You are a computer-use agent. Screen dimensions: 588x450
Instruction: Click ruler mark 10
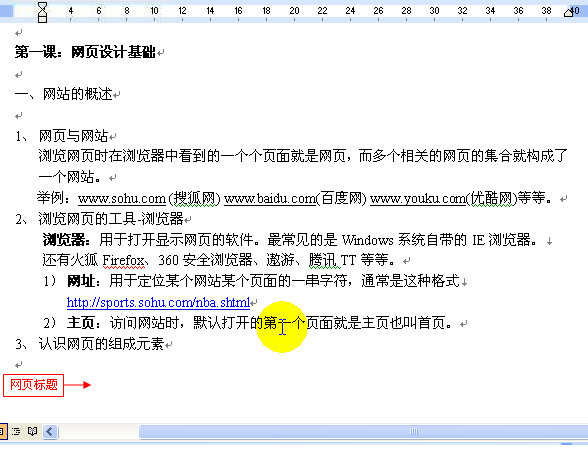click(154, 11)
